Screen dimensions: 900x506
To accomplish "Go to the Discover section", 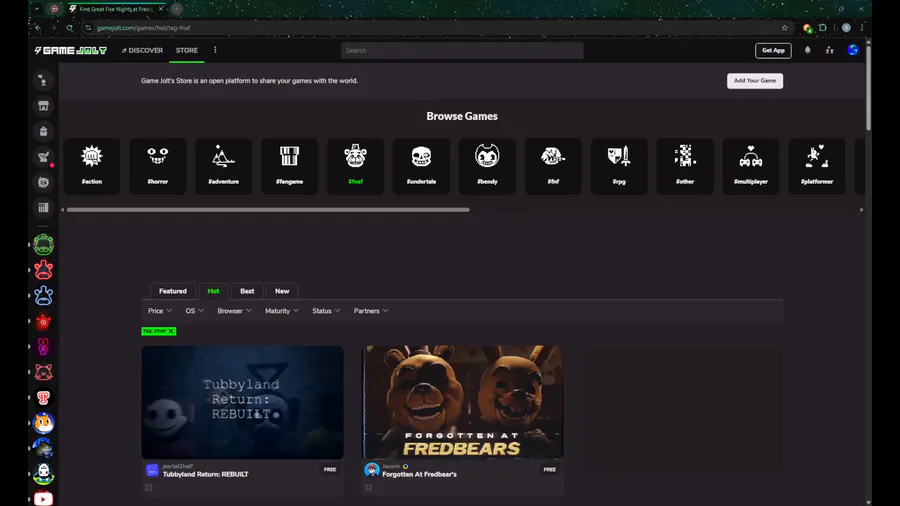I will [x=142, y=50].
